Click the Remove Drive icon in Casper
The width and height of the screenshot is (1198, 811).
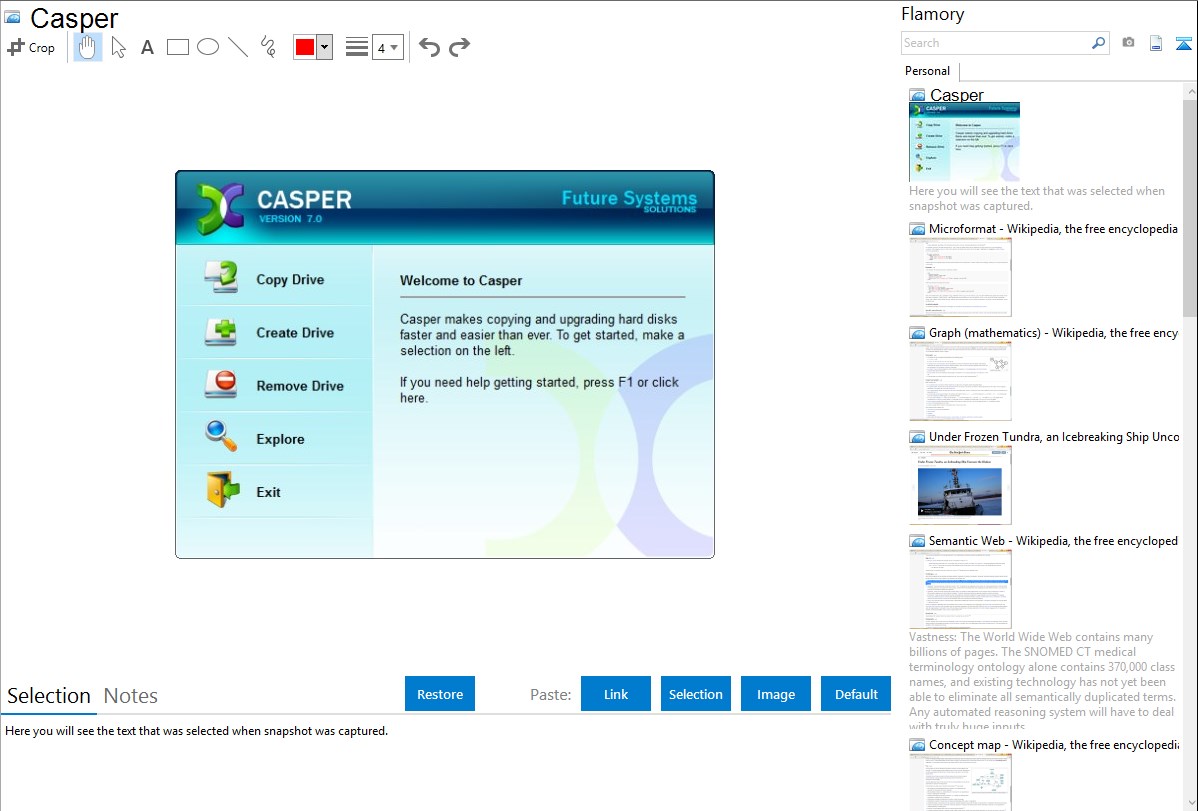tap(222, 384)
